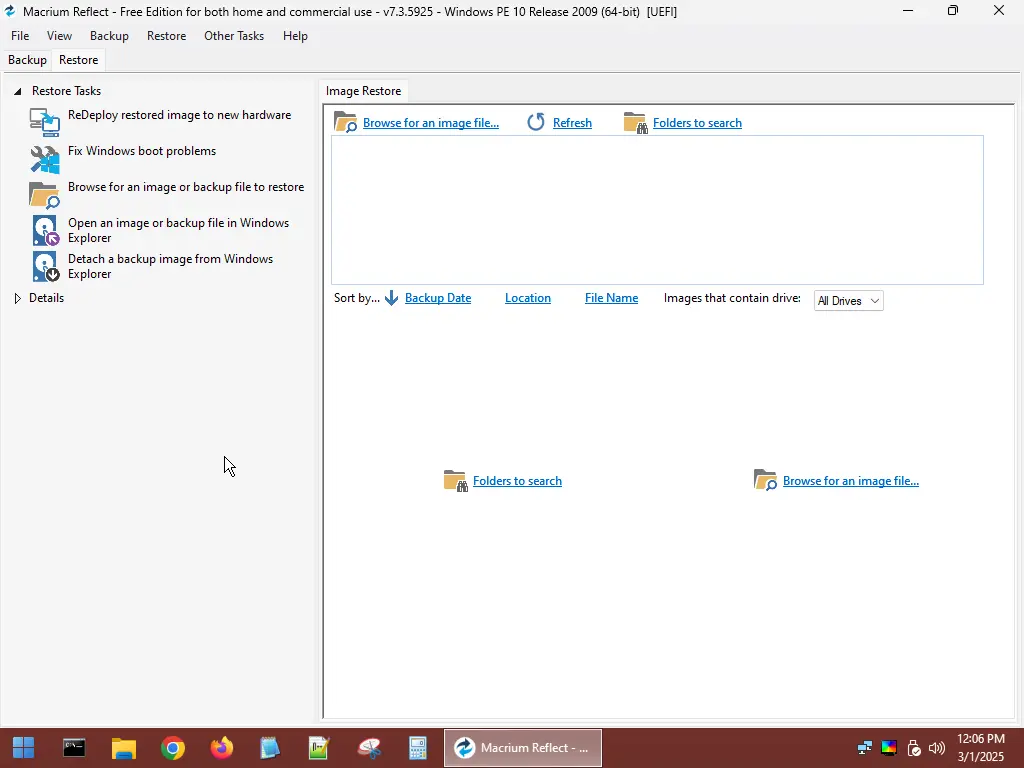Click the Refresh circular arrow icon
1024x768 pixels.
click(x=536, y=122)
